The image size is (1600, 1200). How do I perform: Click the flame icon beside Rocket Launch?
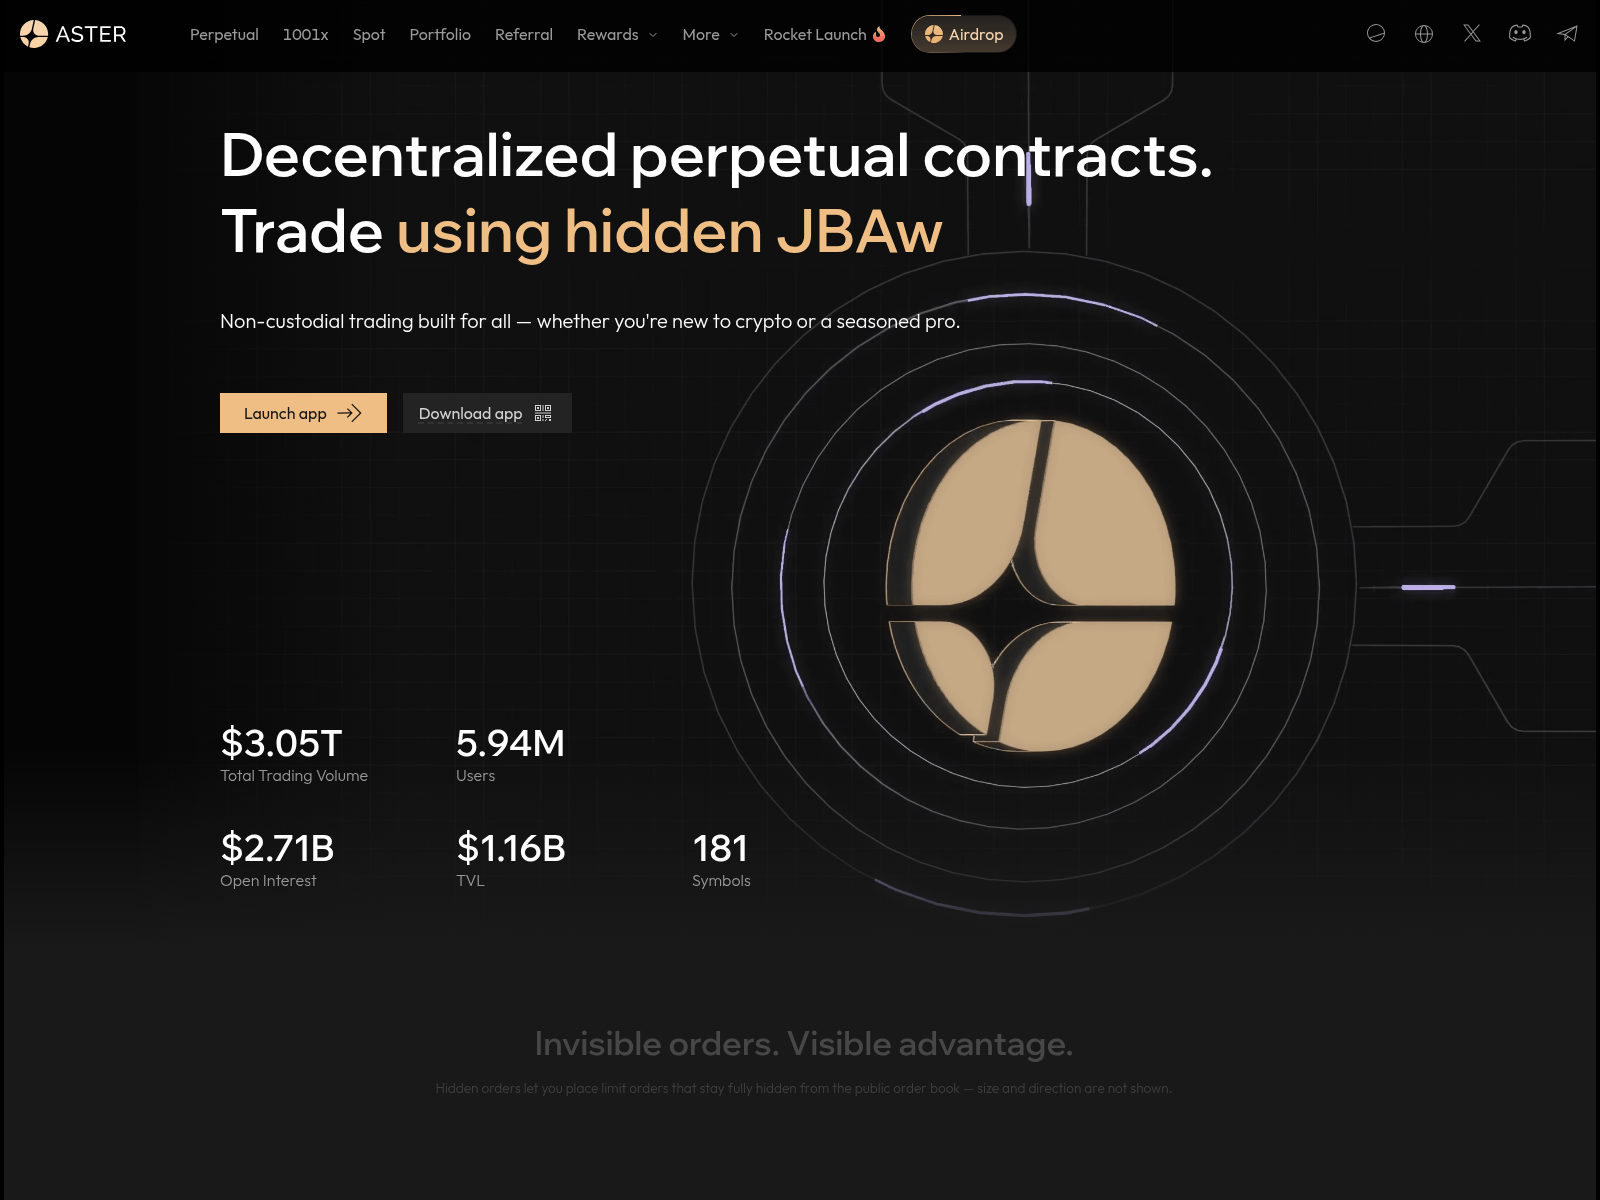[879, 34]
